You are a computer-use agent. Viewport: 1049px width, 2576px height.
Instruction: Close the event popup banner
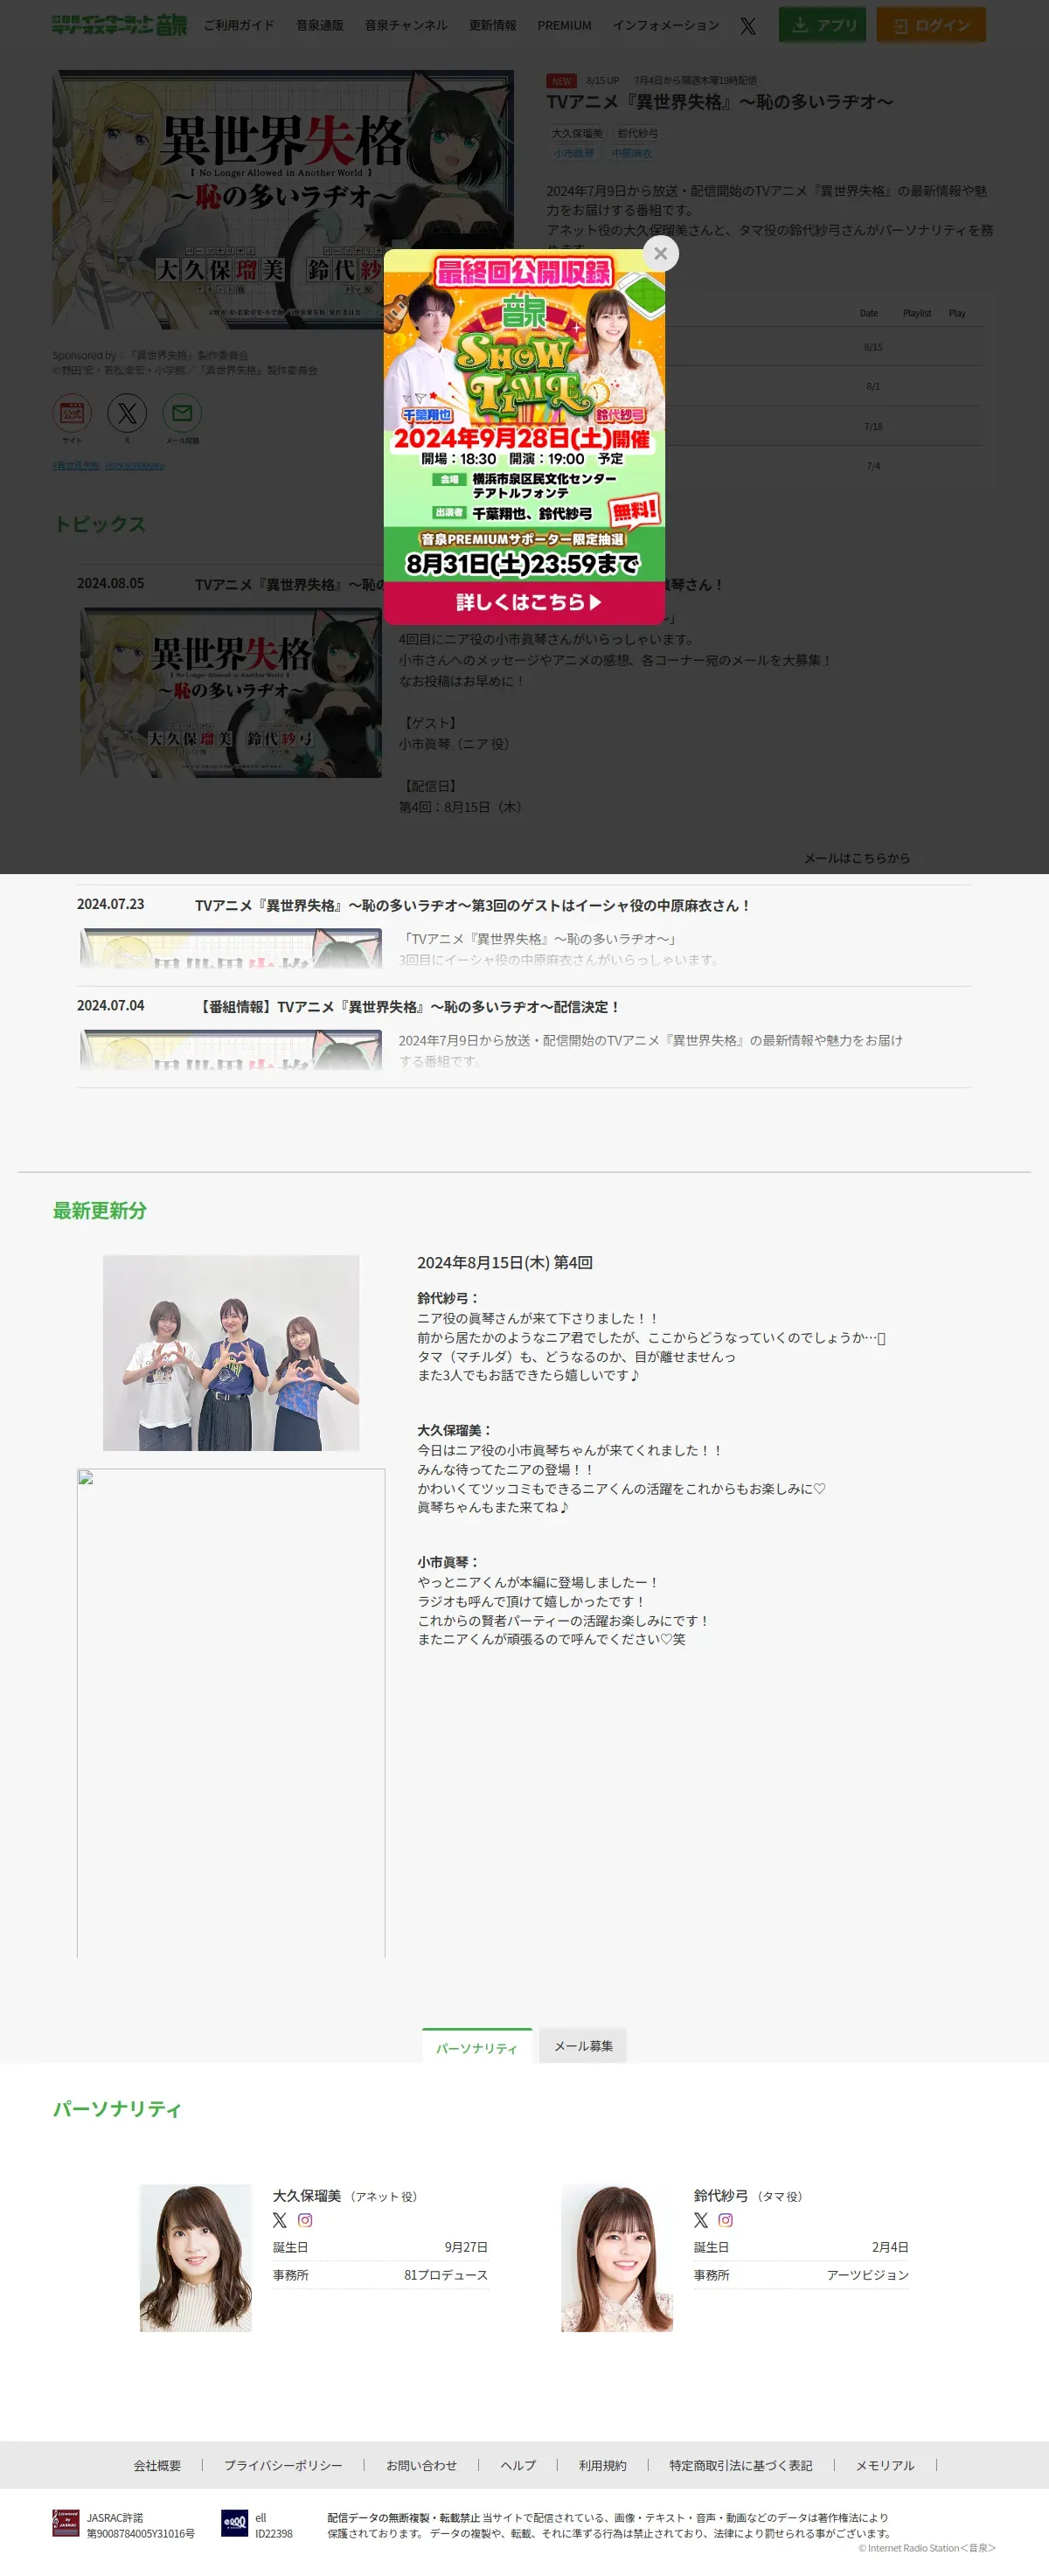tap(660, 253)
